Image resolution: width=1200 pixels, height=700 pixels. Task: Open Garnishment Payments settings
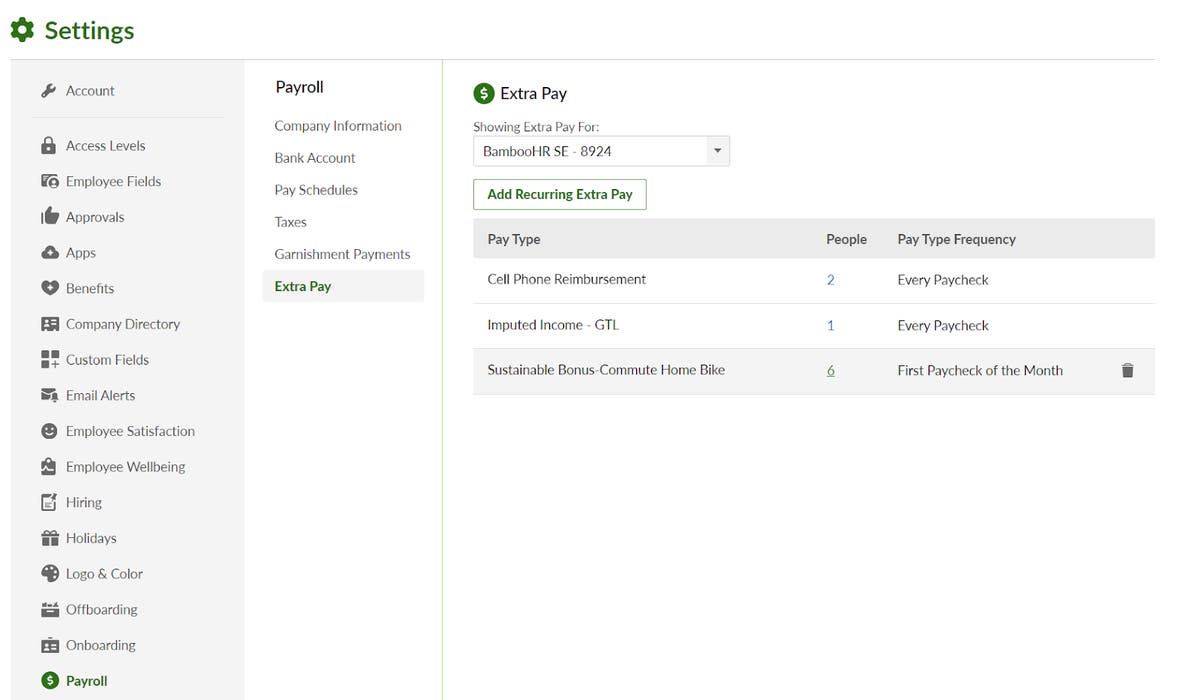coord(342,253)
